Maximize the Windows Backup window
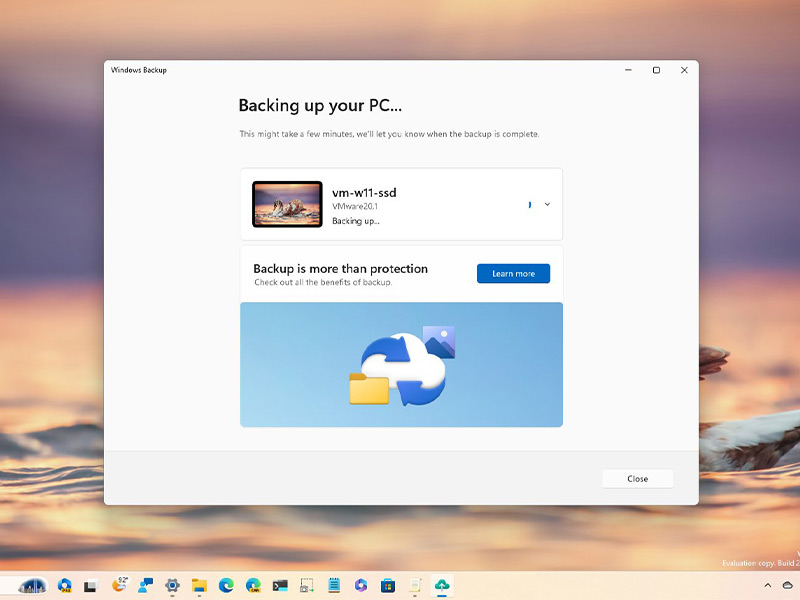Image resolution: width=800 pixels, height=600 pixels. (657, 70)
